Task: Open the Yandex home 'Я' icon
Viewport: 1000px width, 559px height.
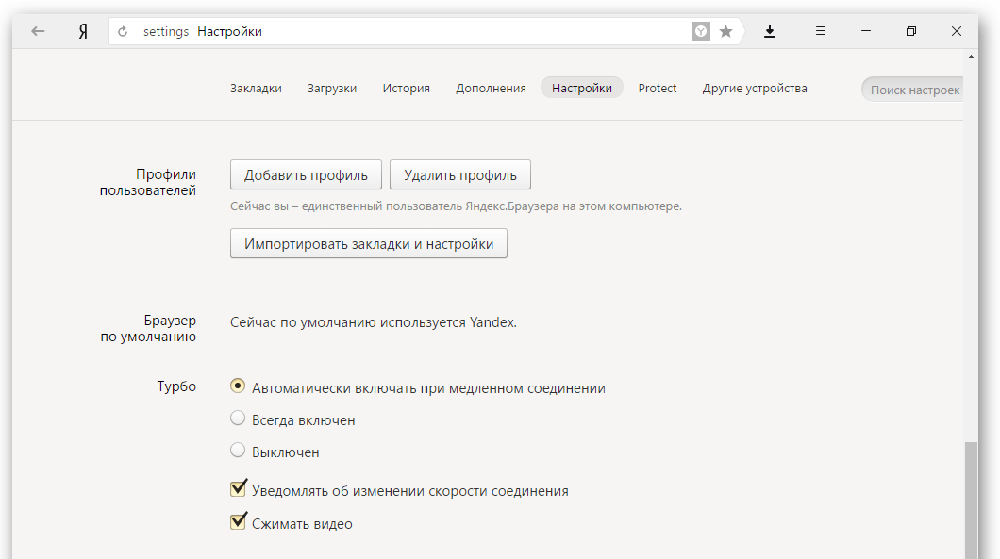Action: (x=83, y=31)
